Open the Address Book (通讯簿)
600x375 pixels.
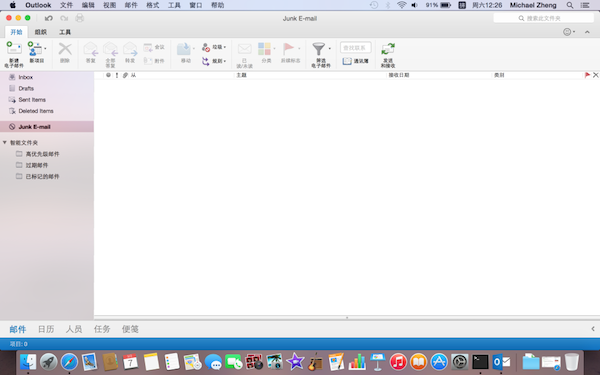[x=355, y=61]
